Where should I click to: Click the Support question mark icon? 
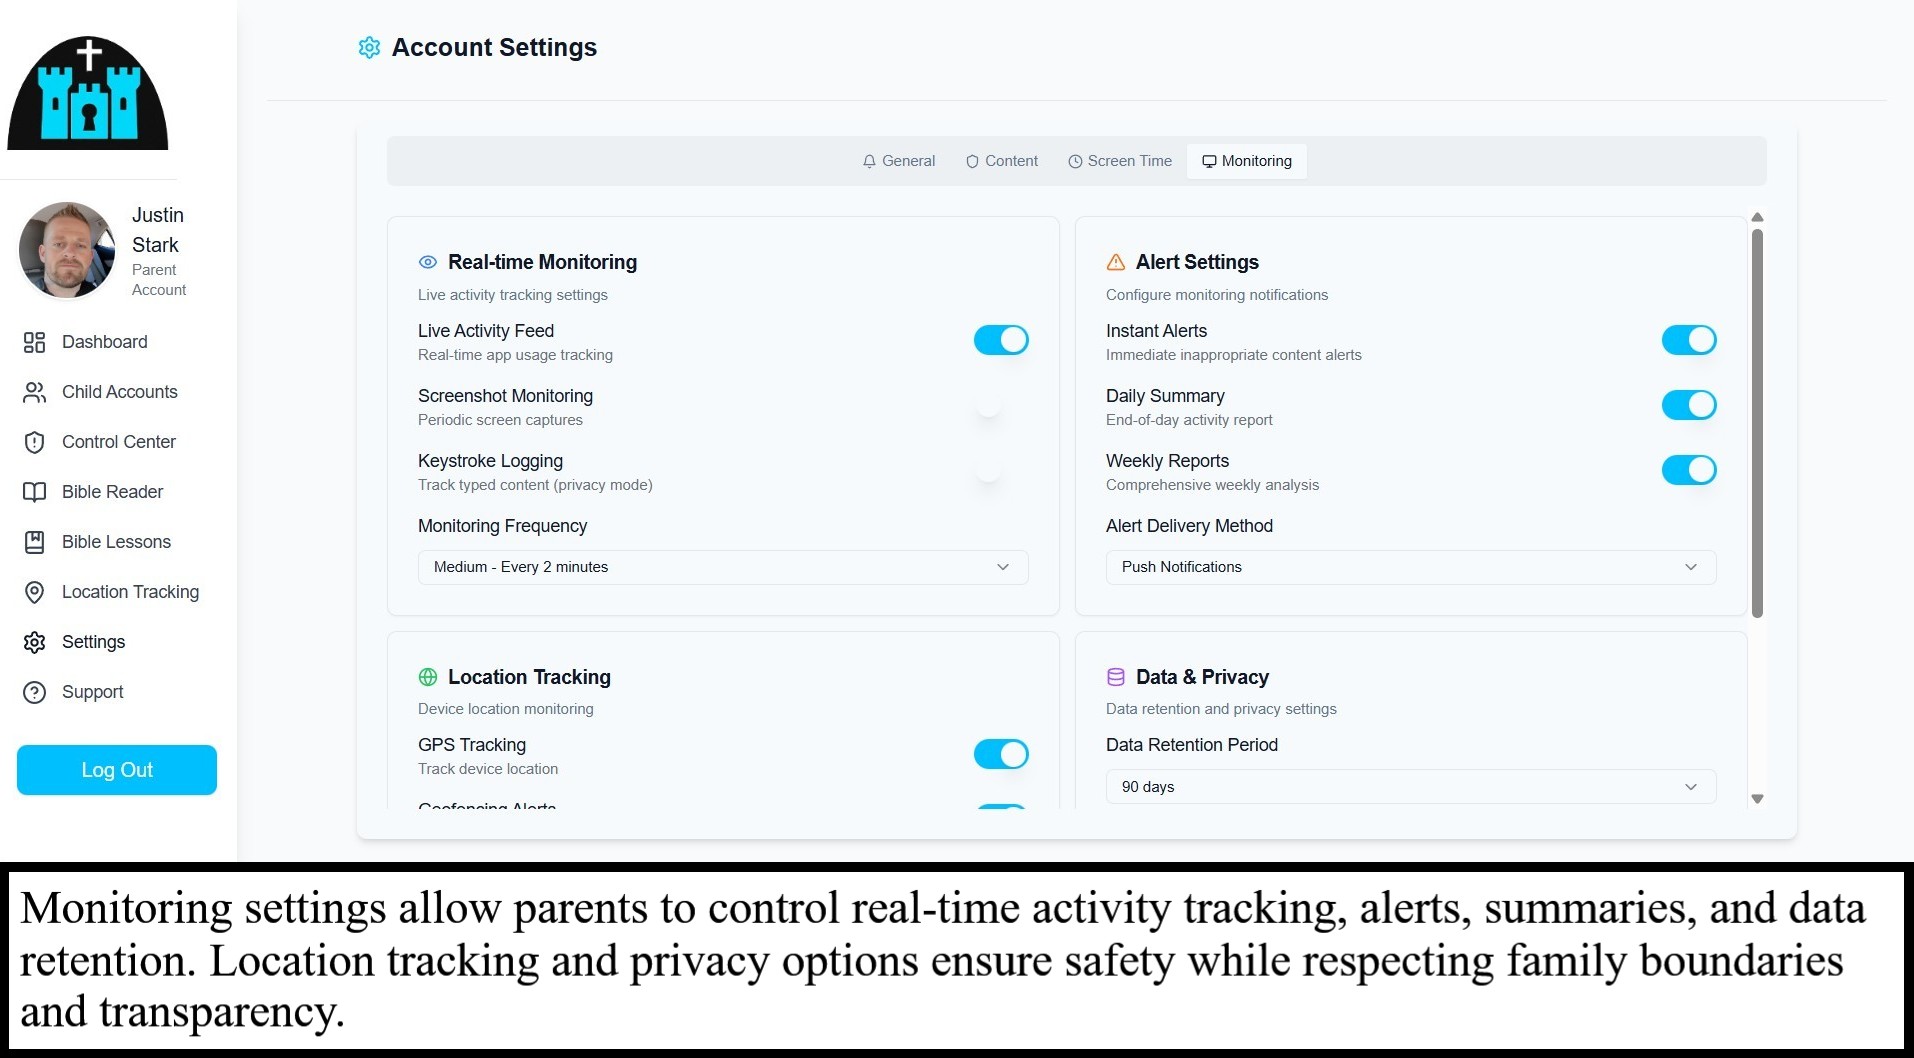[x=34, y=693]
